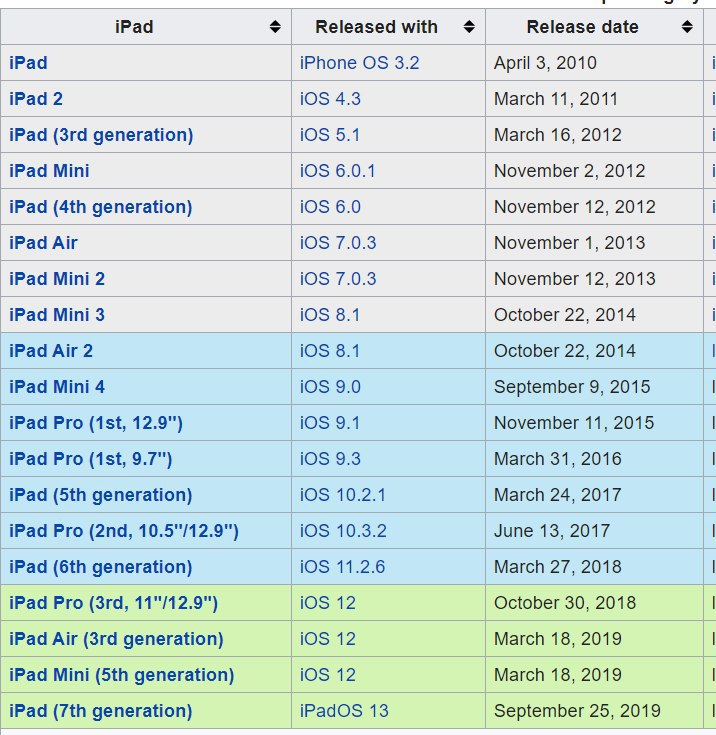Follow the iPhone OS 3.2 link
716x735 pixels.
[360, 63]
